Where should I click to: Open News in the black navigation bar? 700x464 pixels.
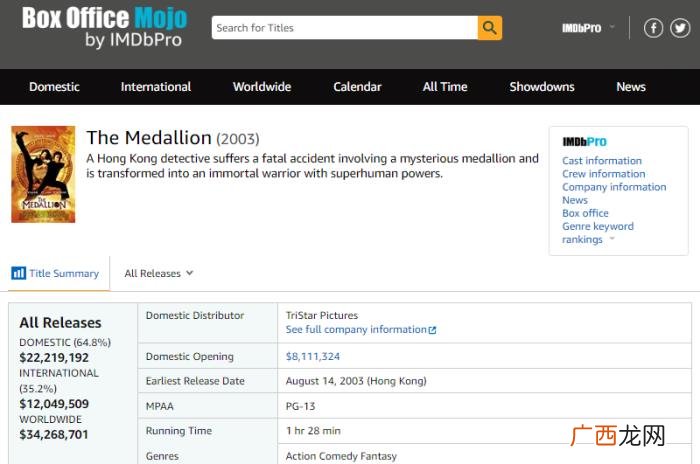tap(631, 87)
